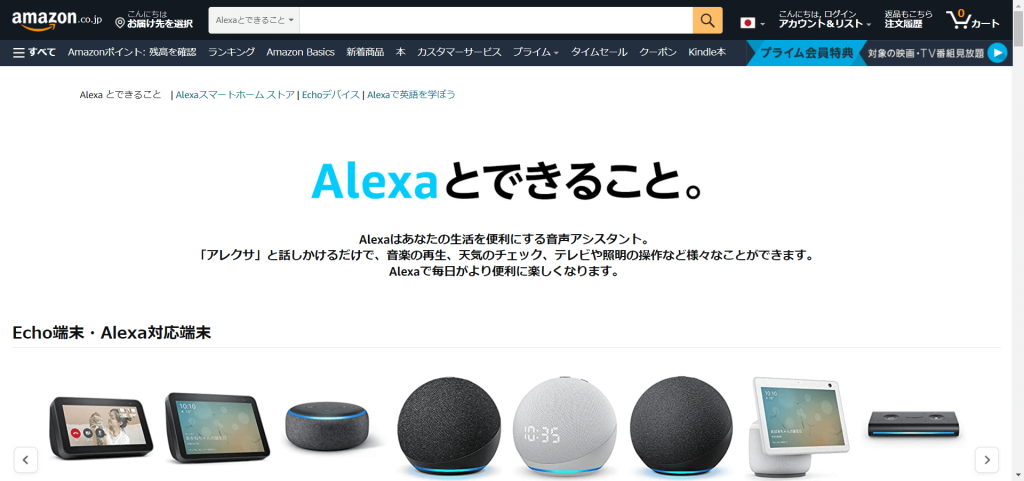This screenshot has width=1024, height=481.
Task: Expand the Alexaとできること search category dropdown
Action: click(254, 20)
